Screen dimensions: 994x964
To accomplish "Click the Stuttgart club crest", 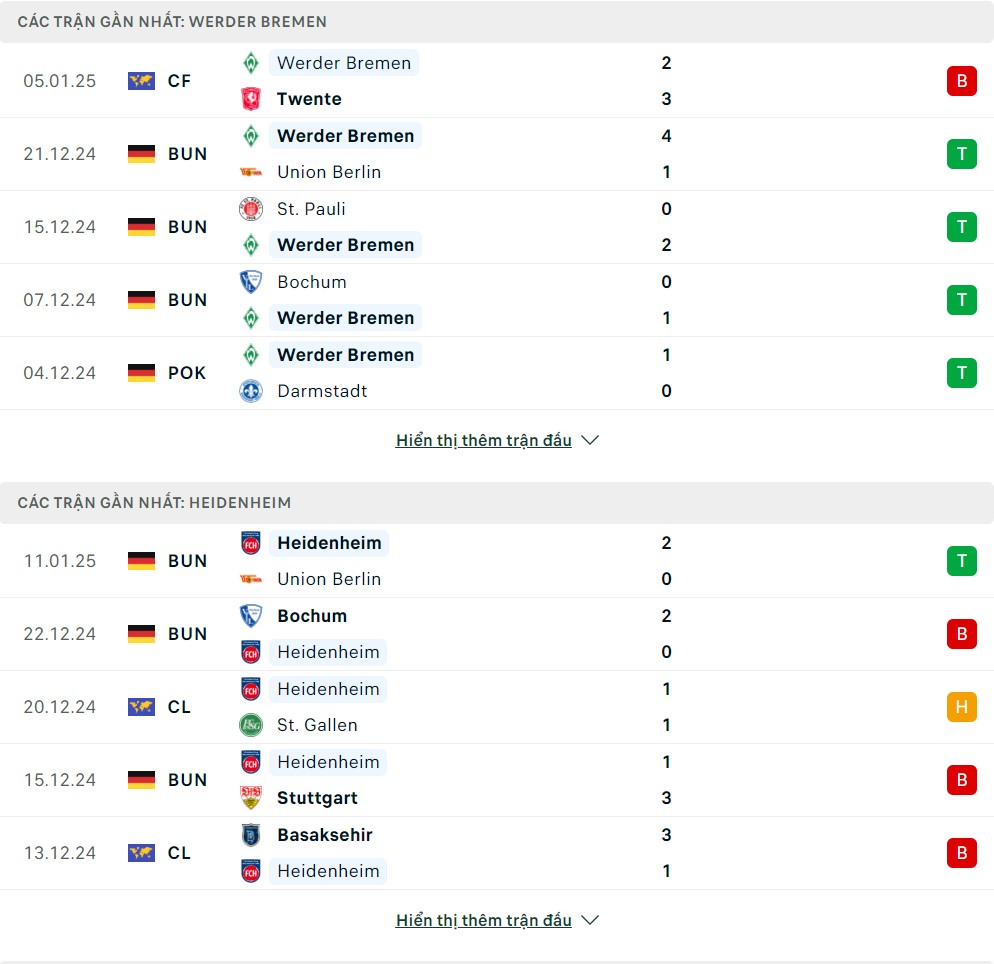I will tap(251, 798).
